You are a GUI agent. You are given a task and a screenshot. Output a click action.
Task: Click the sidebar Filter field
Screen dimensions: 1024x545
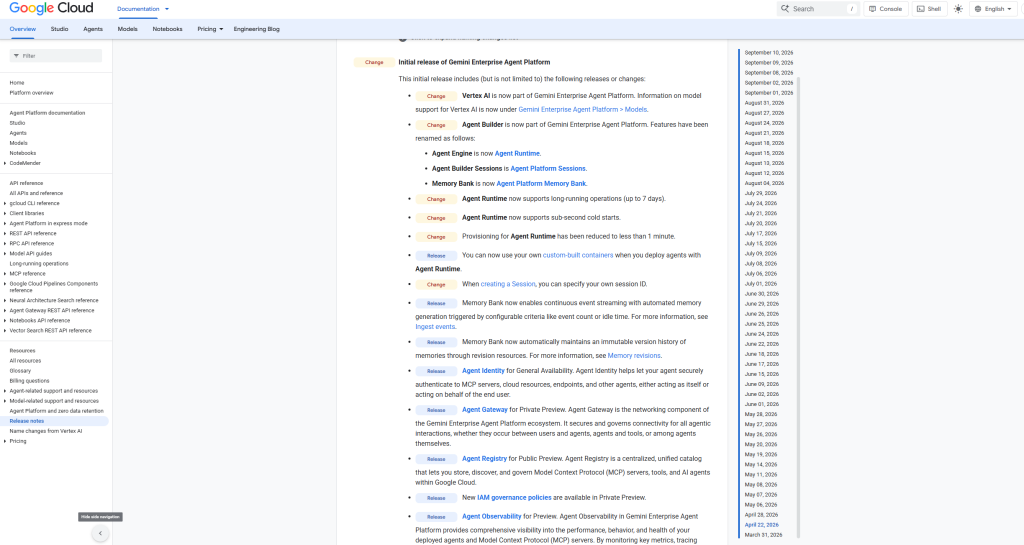click(56, 55)
